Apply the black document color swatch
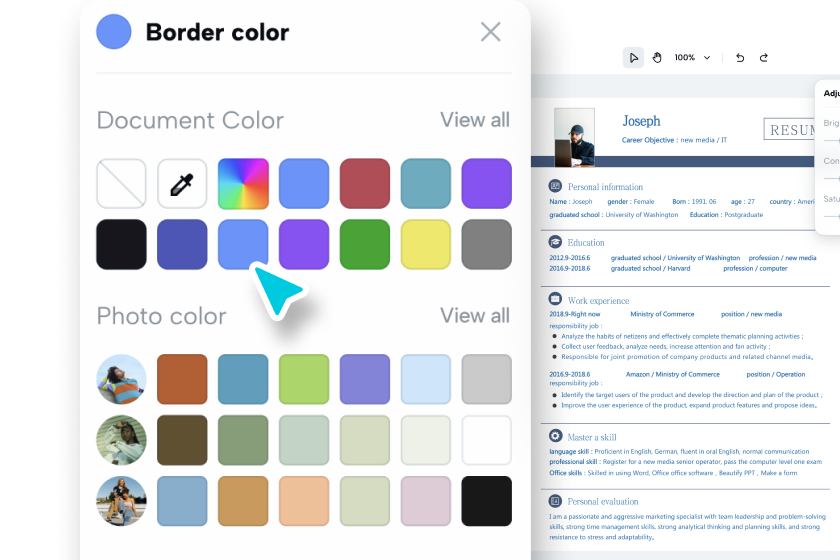 click(121, 245)
